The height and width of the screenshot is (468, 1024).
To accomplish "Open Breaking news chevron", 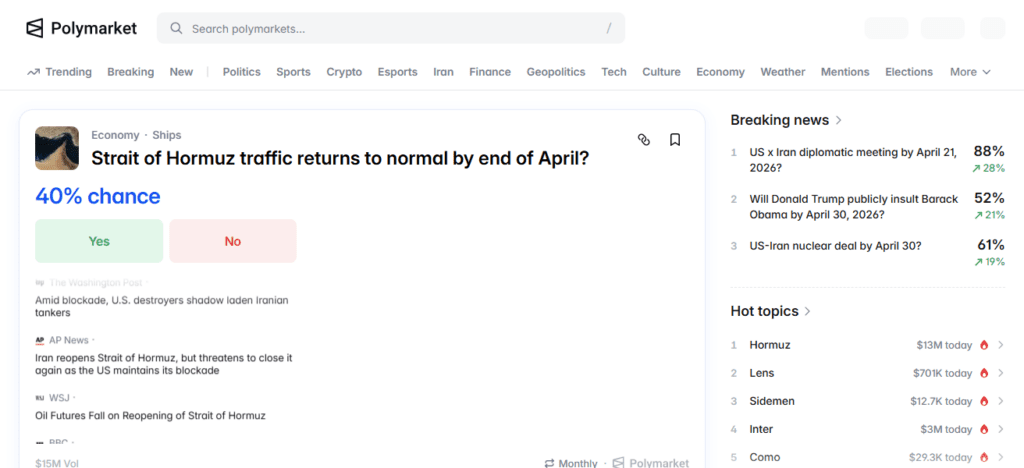I will (839, 120).
